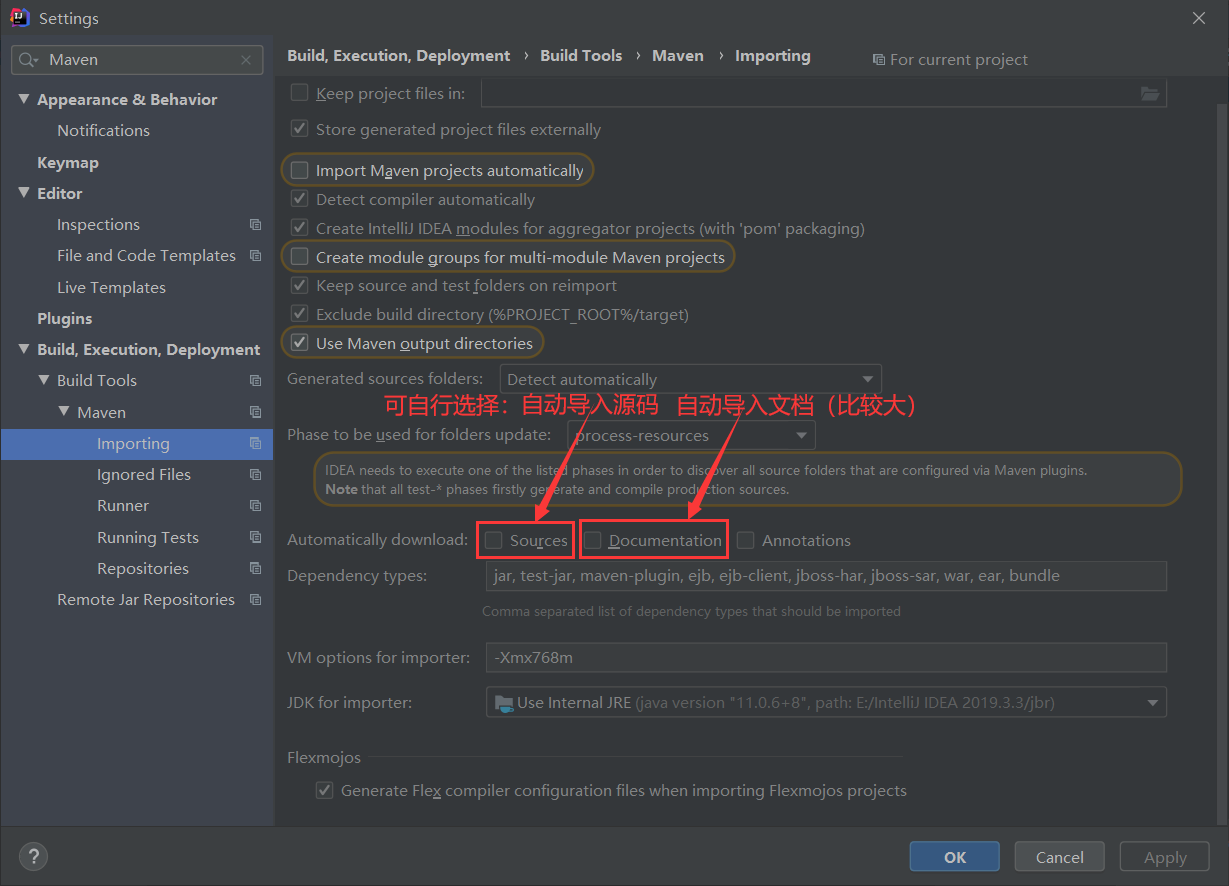Screen dimensions: 1229x886
Task: Open the Generated sources folders dropdown
Action: point(692,380)
